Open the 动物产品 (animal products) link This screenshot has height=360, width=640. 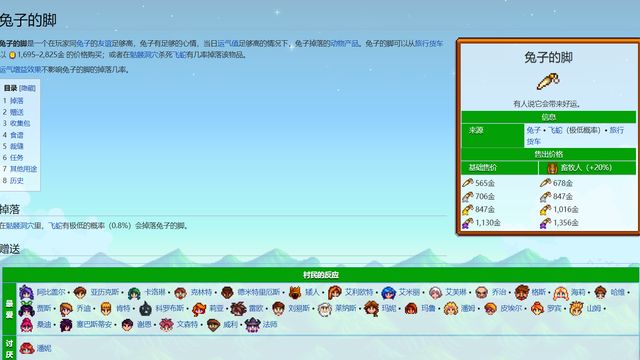pos(344,43)
